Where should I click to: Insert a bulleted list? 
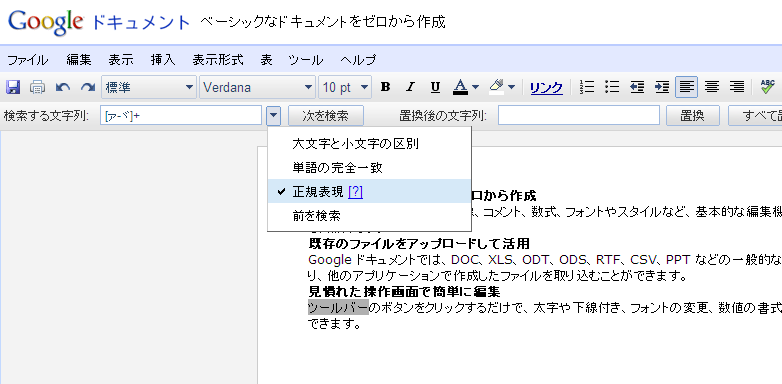pyautogui.click(x=612, y=87)
